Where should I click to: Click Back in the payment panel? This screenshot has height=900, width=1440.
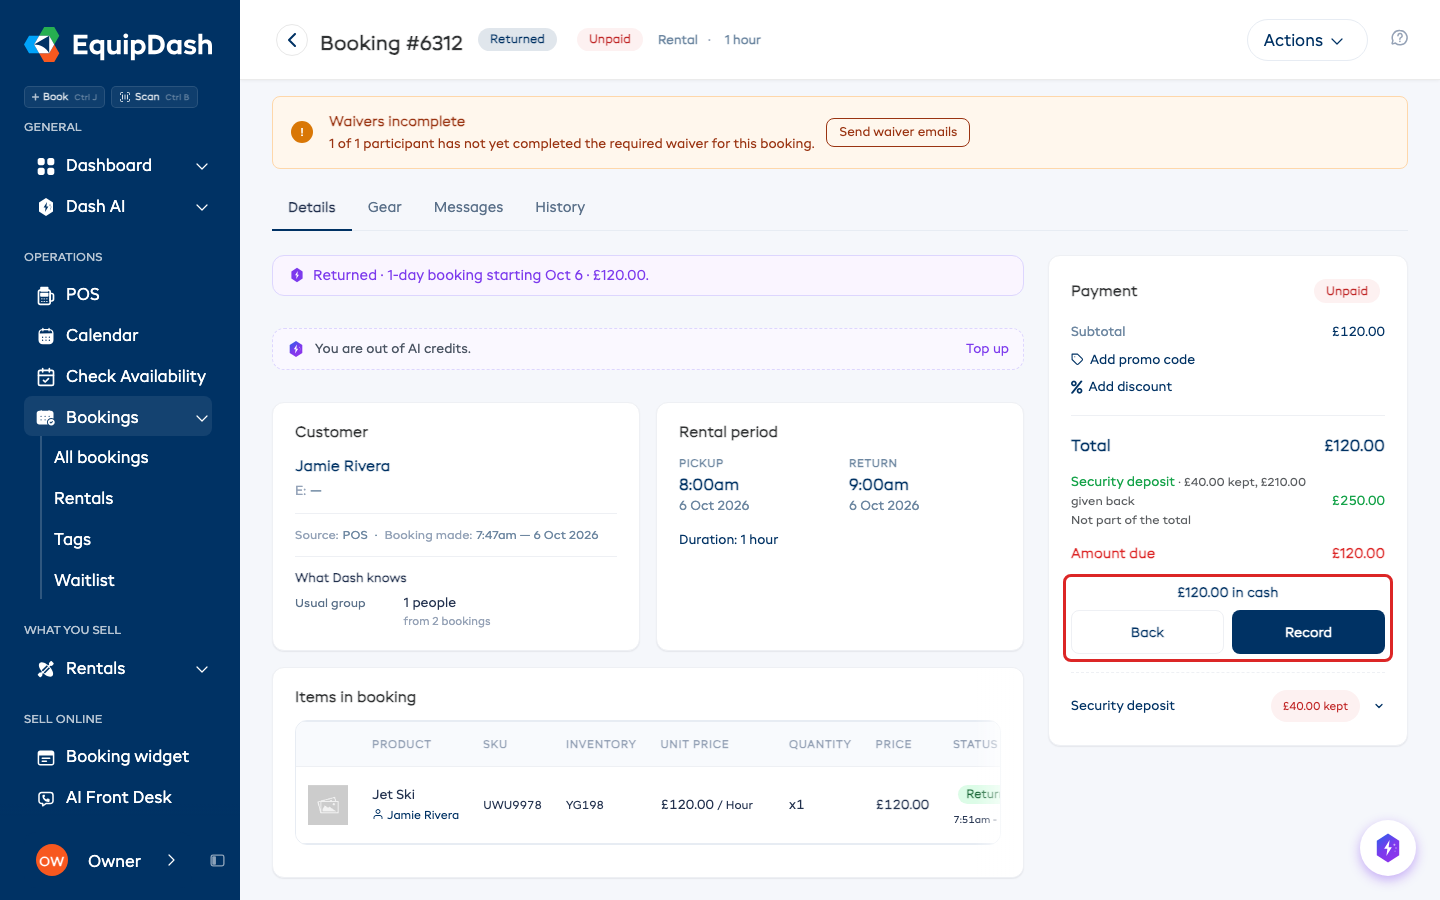pyautogui.click(x=1147, y=632)
